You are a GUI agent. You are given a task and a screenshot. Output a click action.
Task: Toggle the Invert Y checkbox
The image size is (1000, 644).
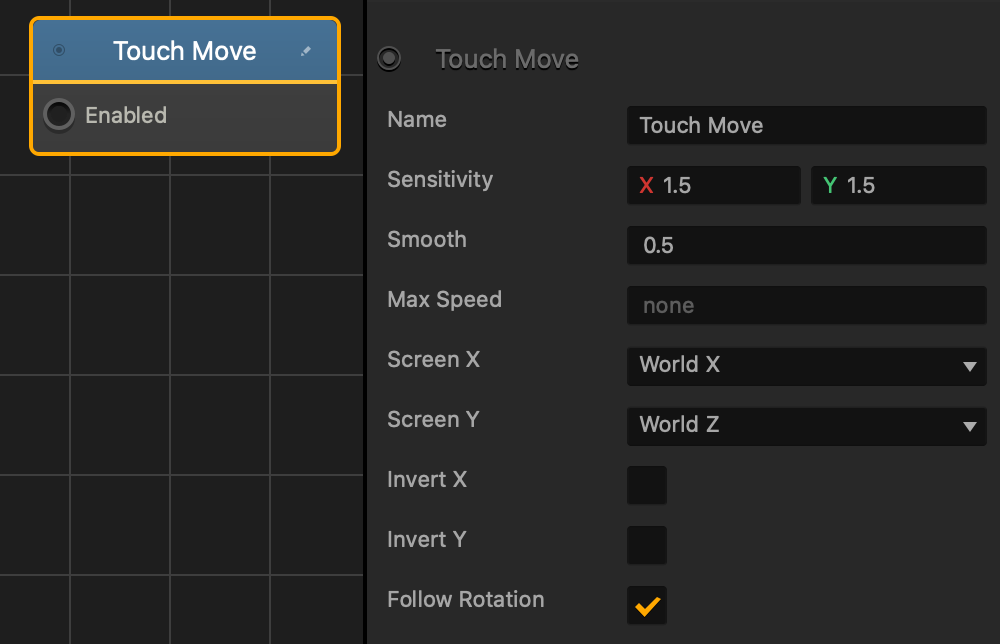pyautogui.click(x=647, y=545)
